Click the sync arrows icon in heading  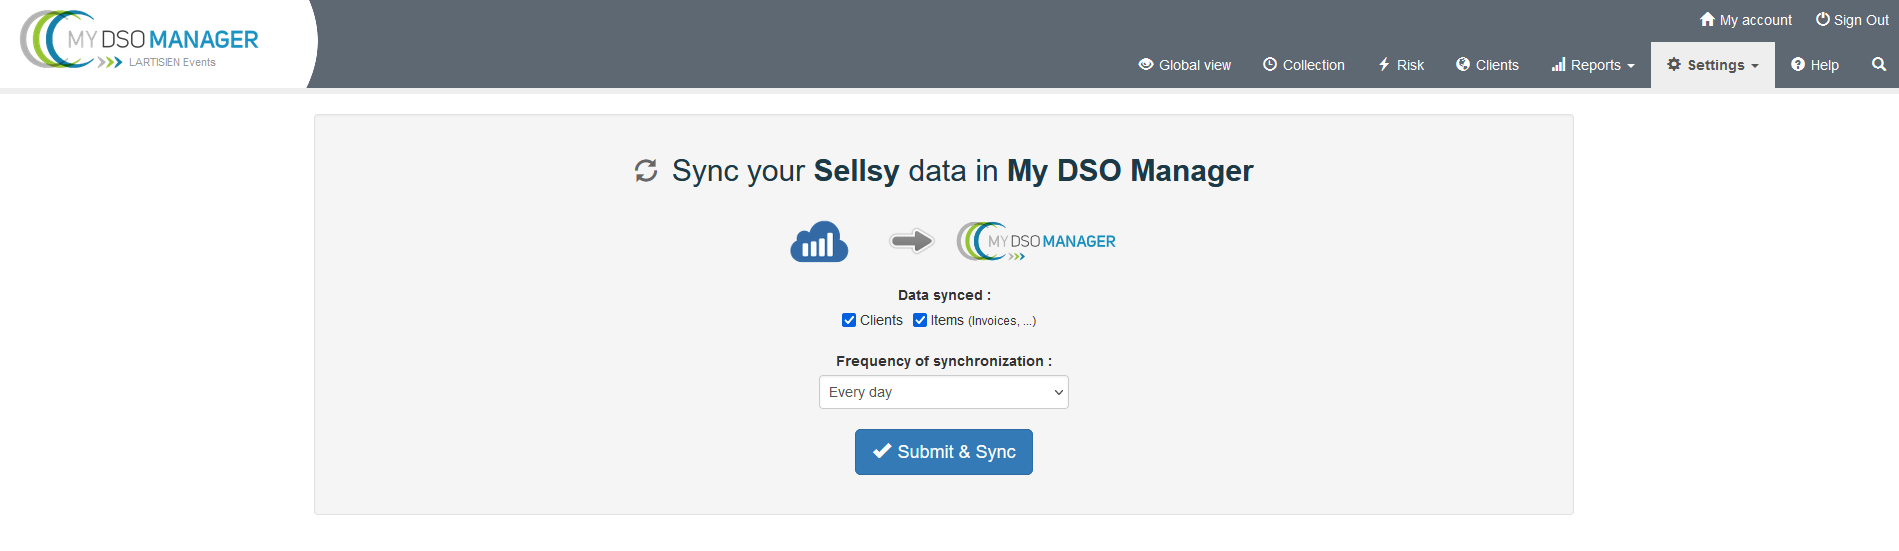[x=646, y=171]
